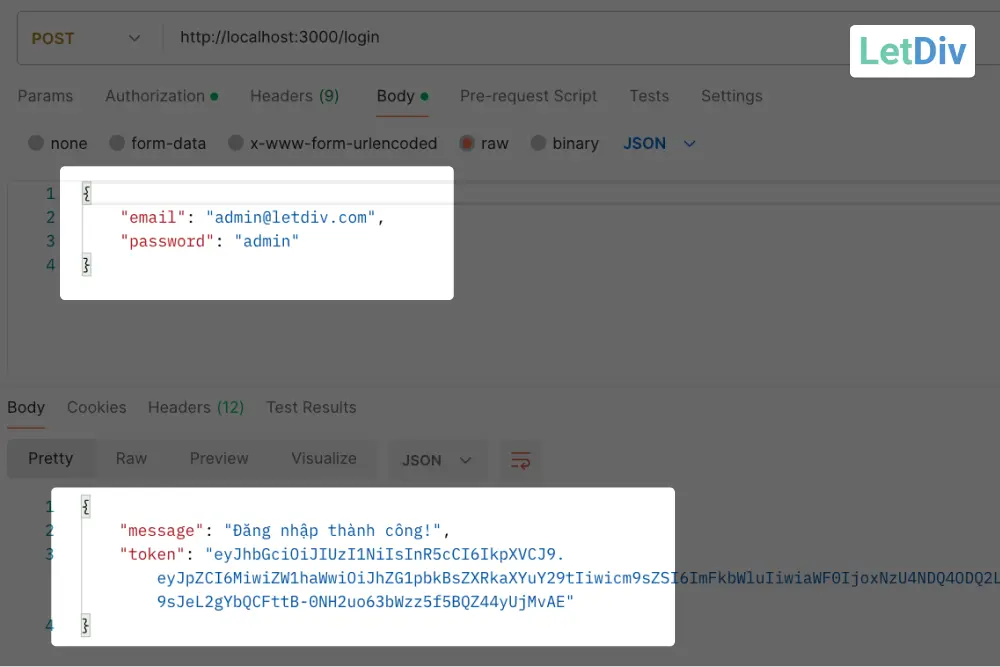This screenshot has width=1000, height=667.
Task: Select the raw body radio button
Action: coord(467,143)
